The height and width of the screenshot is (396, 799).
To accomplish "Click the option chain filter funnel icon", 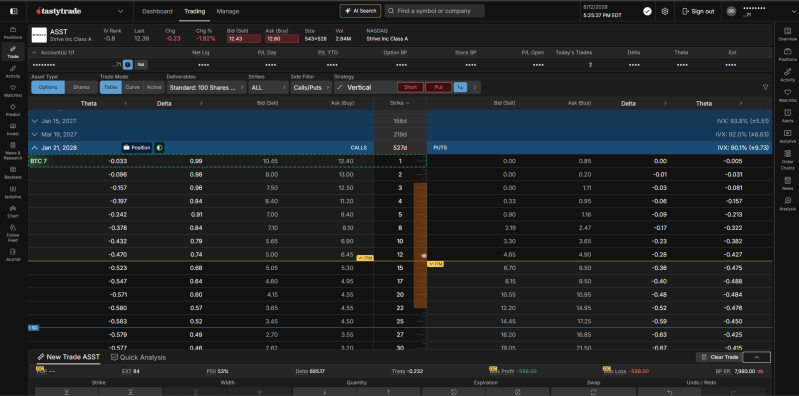I will (765, 87).
